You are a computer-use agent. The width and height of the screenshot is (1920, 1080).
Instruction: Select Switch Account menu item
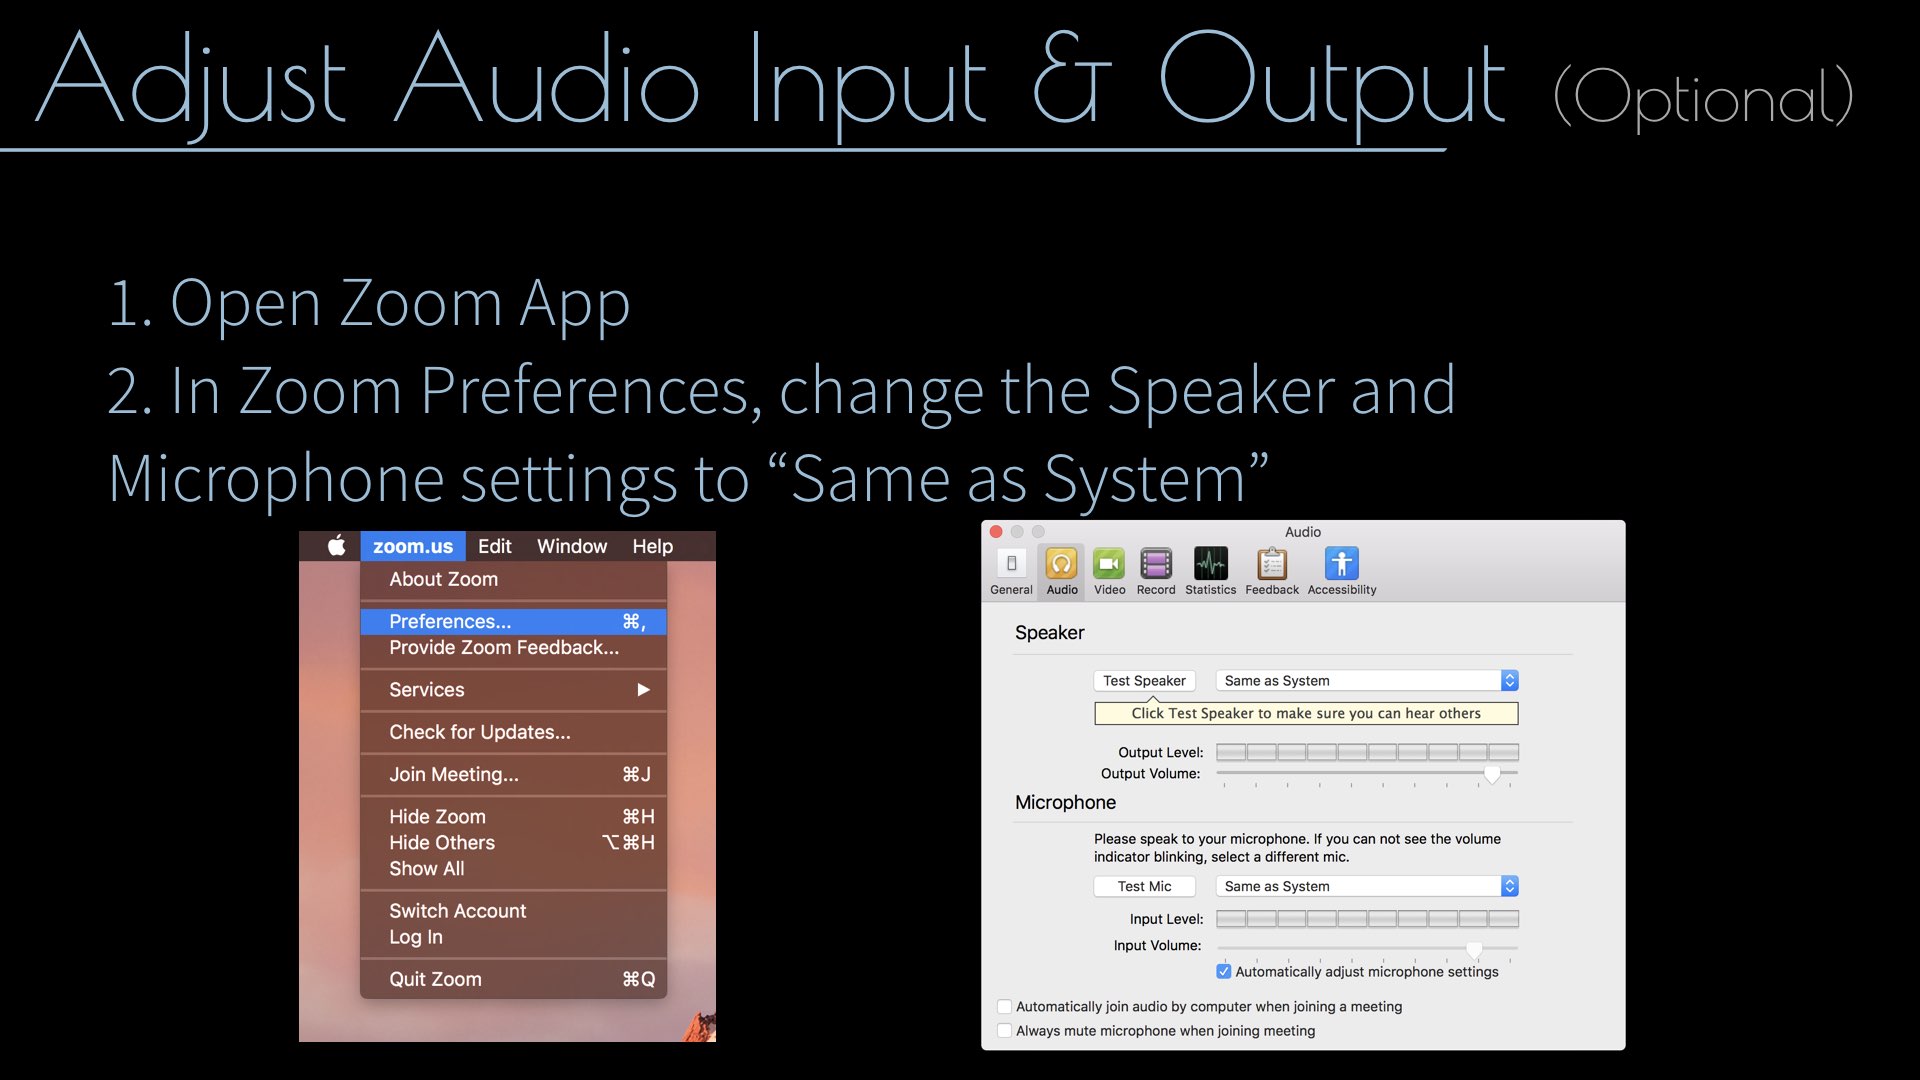[x=513, y=911]
